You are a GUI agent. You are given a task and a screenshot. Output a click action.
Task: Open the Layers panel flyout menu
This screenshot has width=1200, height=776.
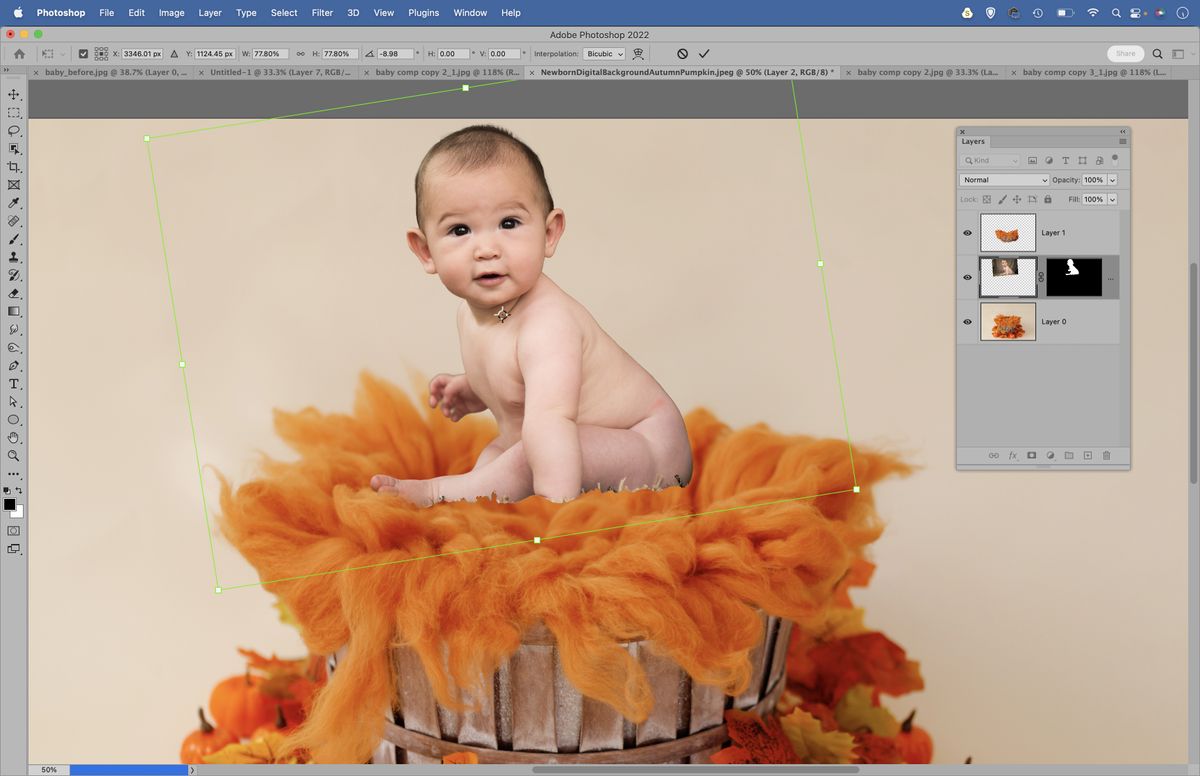1123,142
